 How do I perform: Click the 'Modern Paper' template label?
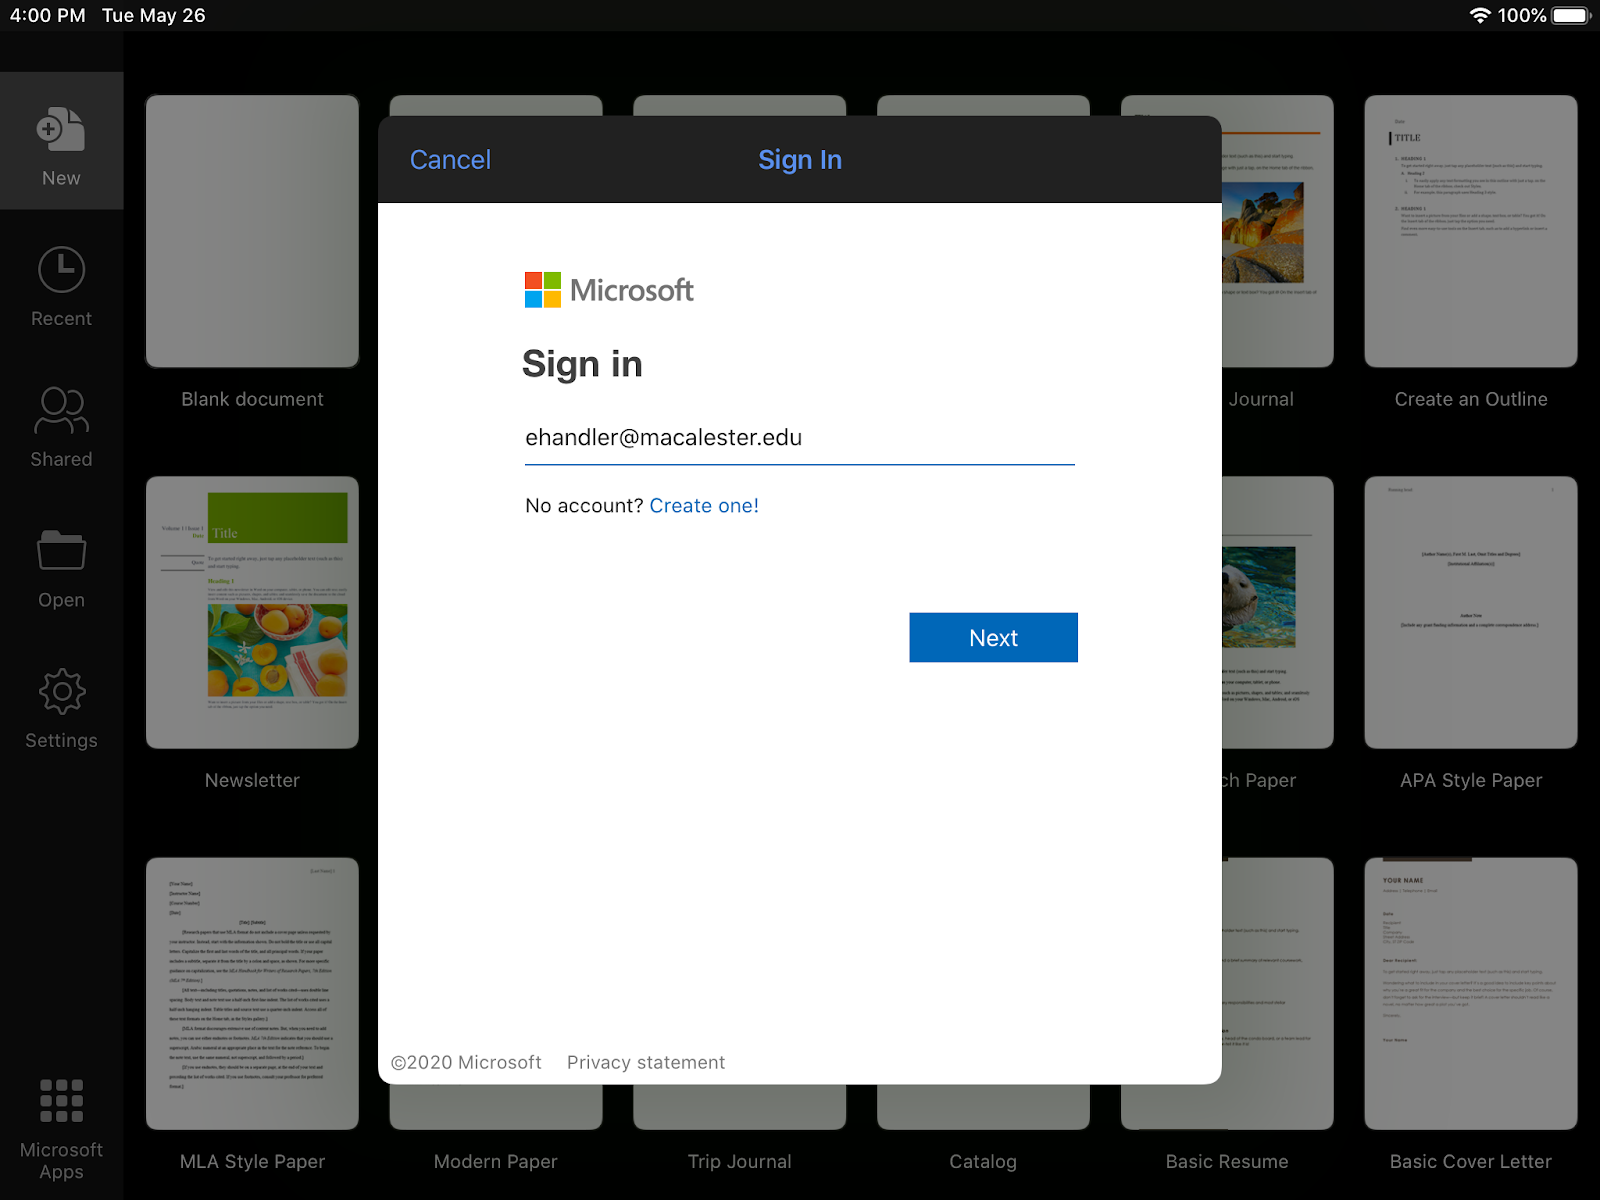[x=496, y=1162]
